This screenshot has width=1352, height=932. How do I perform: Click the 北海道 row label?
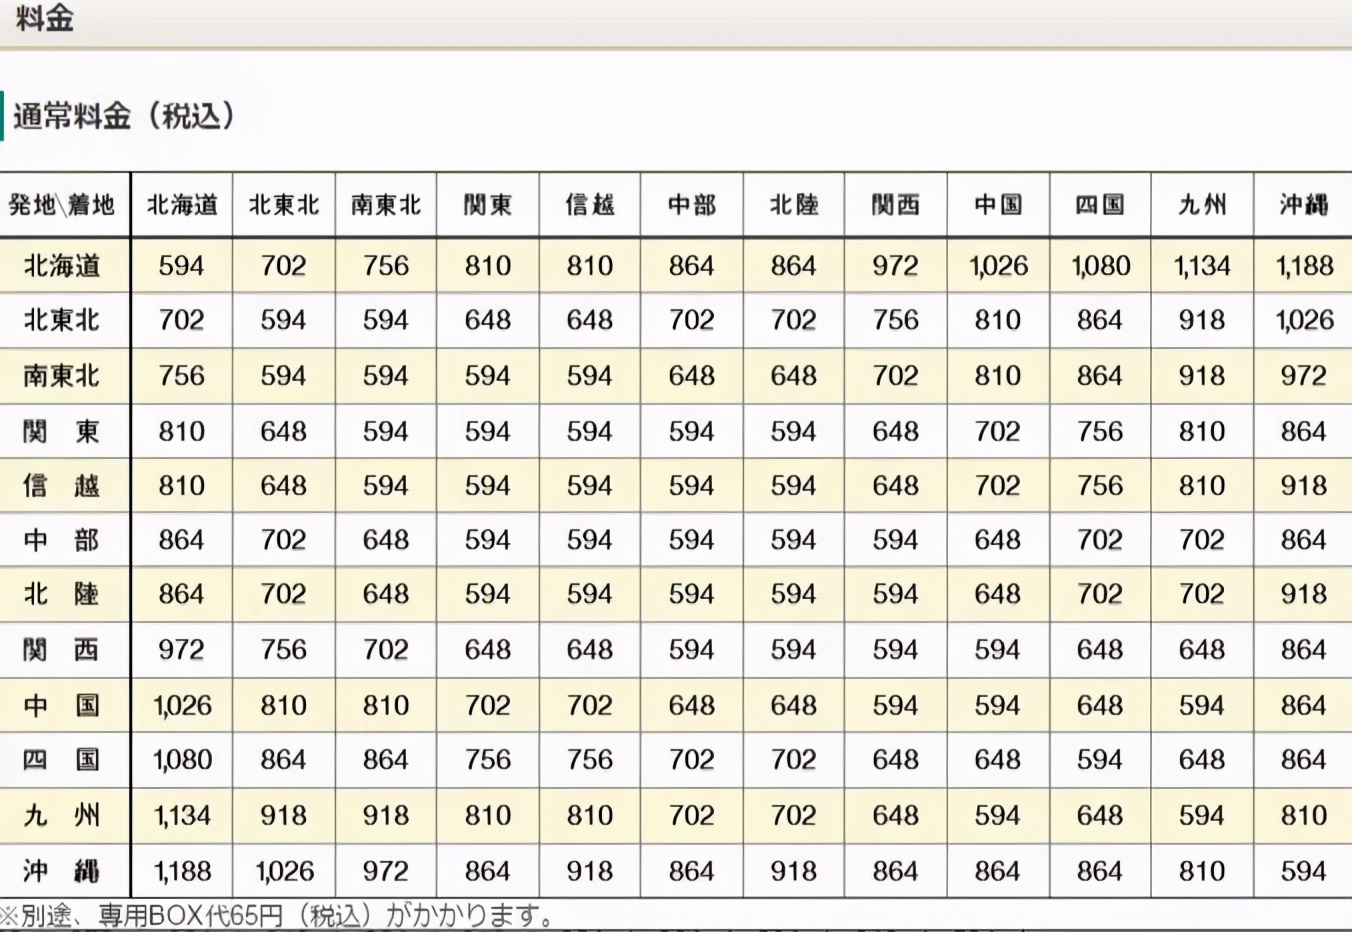click(x=65, y=265)
